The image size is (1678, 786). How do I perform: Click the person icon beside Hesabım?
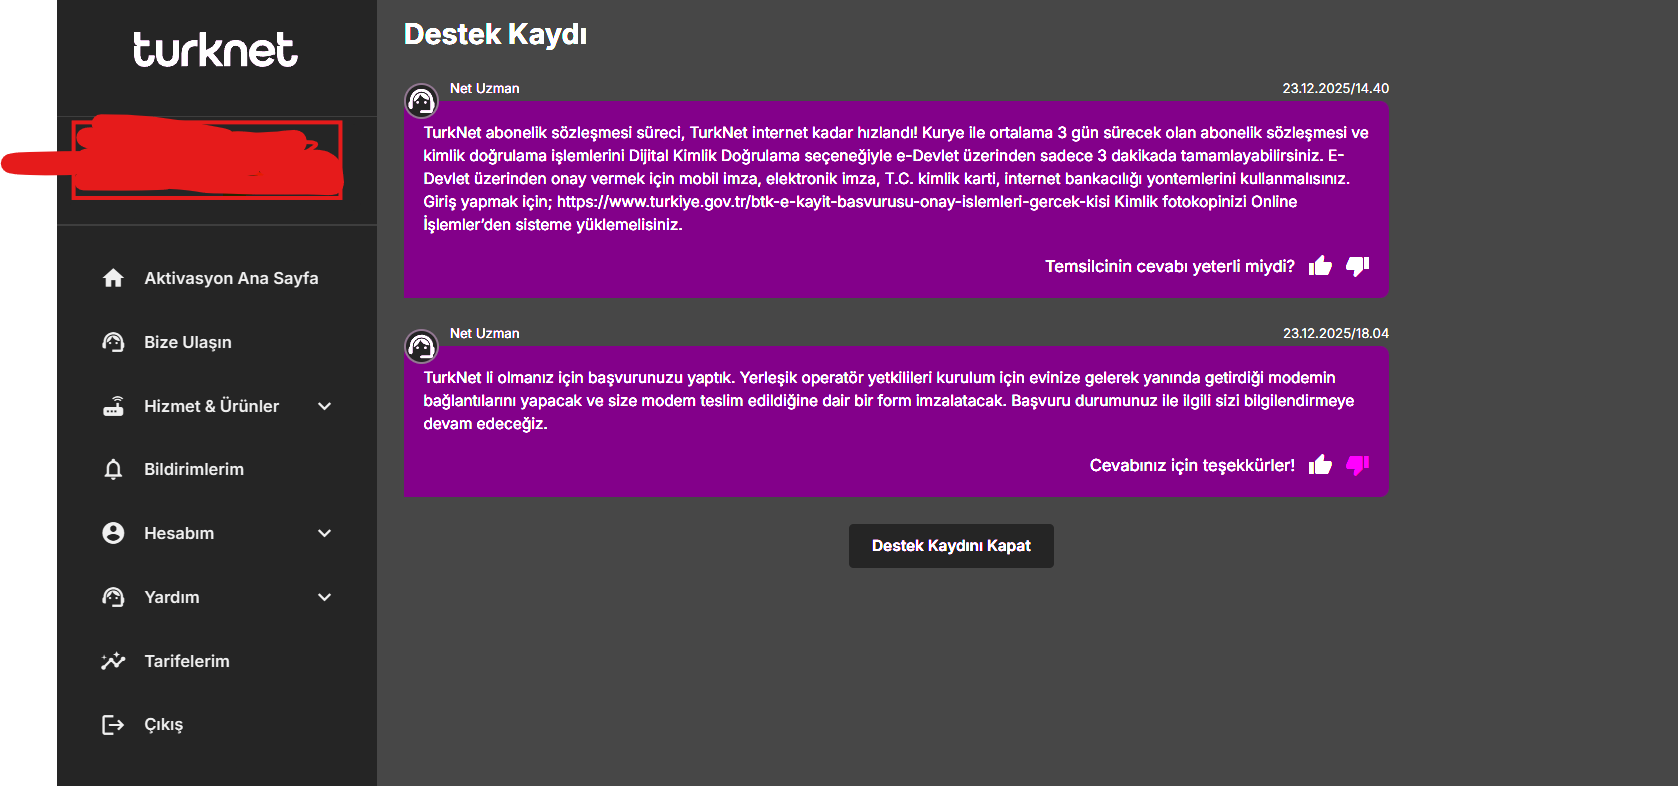(113, 533)
